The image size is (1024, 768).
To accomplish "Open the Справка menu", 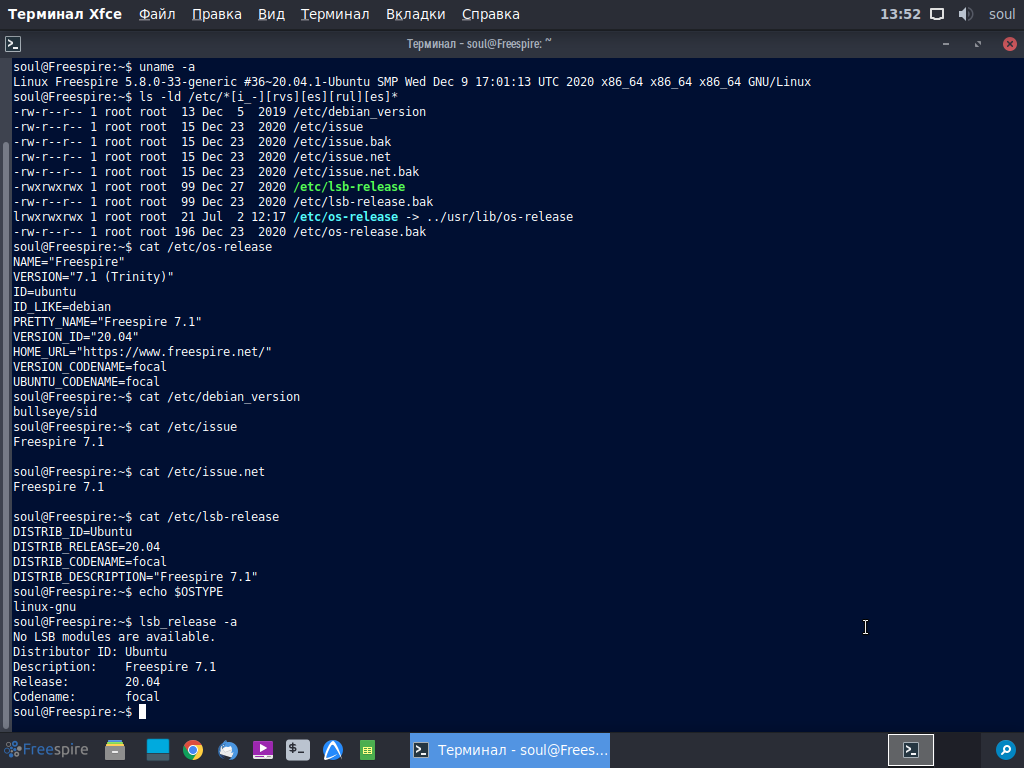I will click(490, 14).
